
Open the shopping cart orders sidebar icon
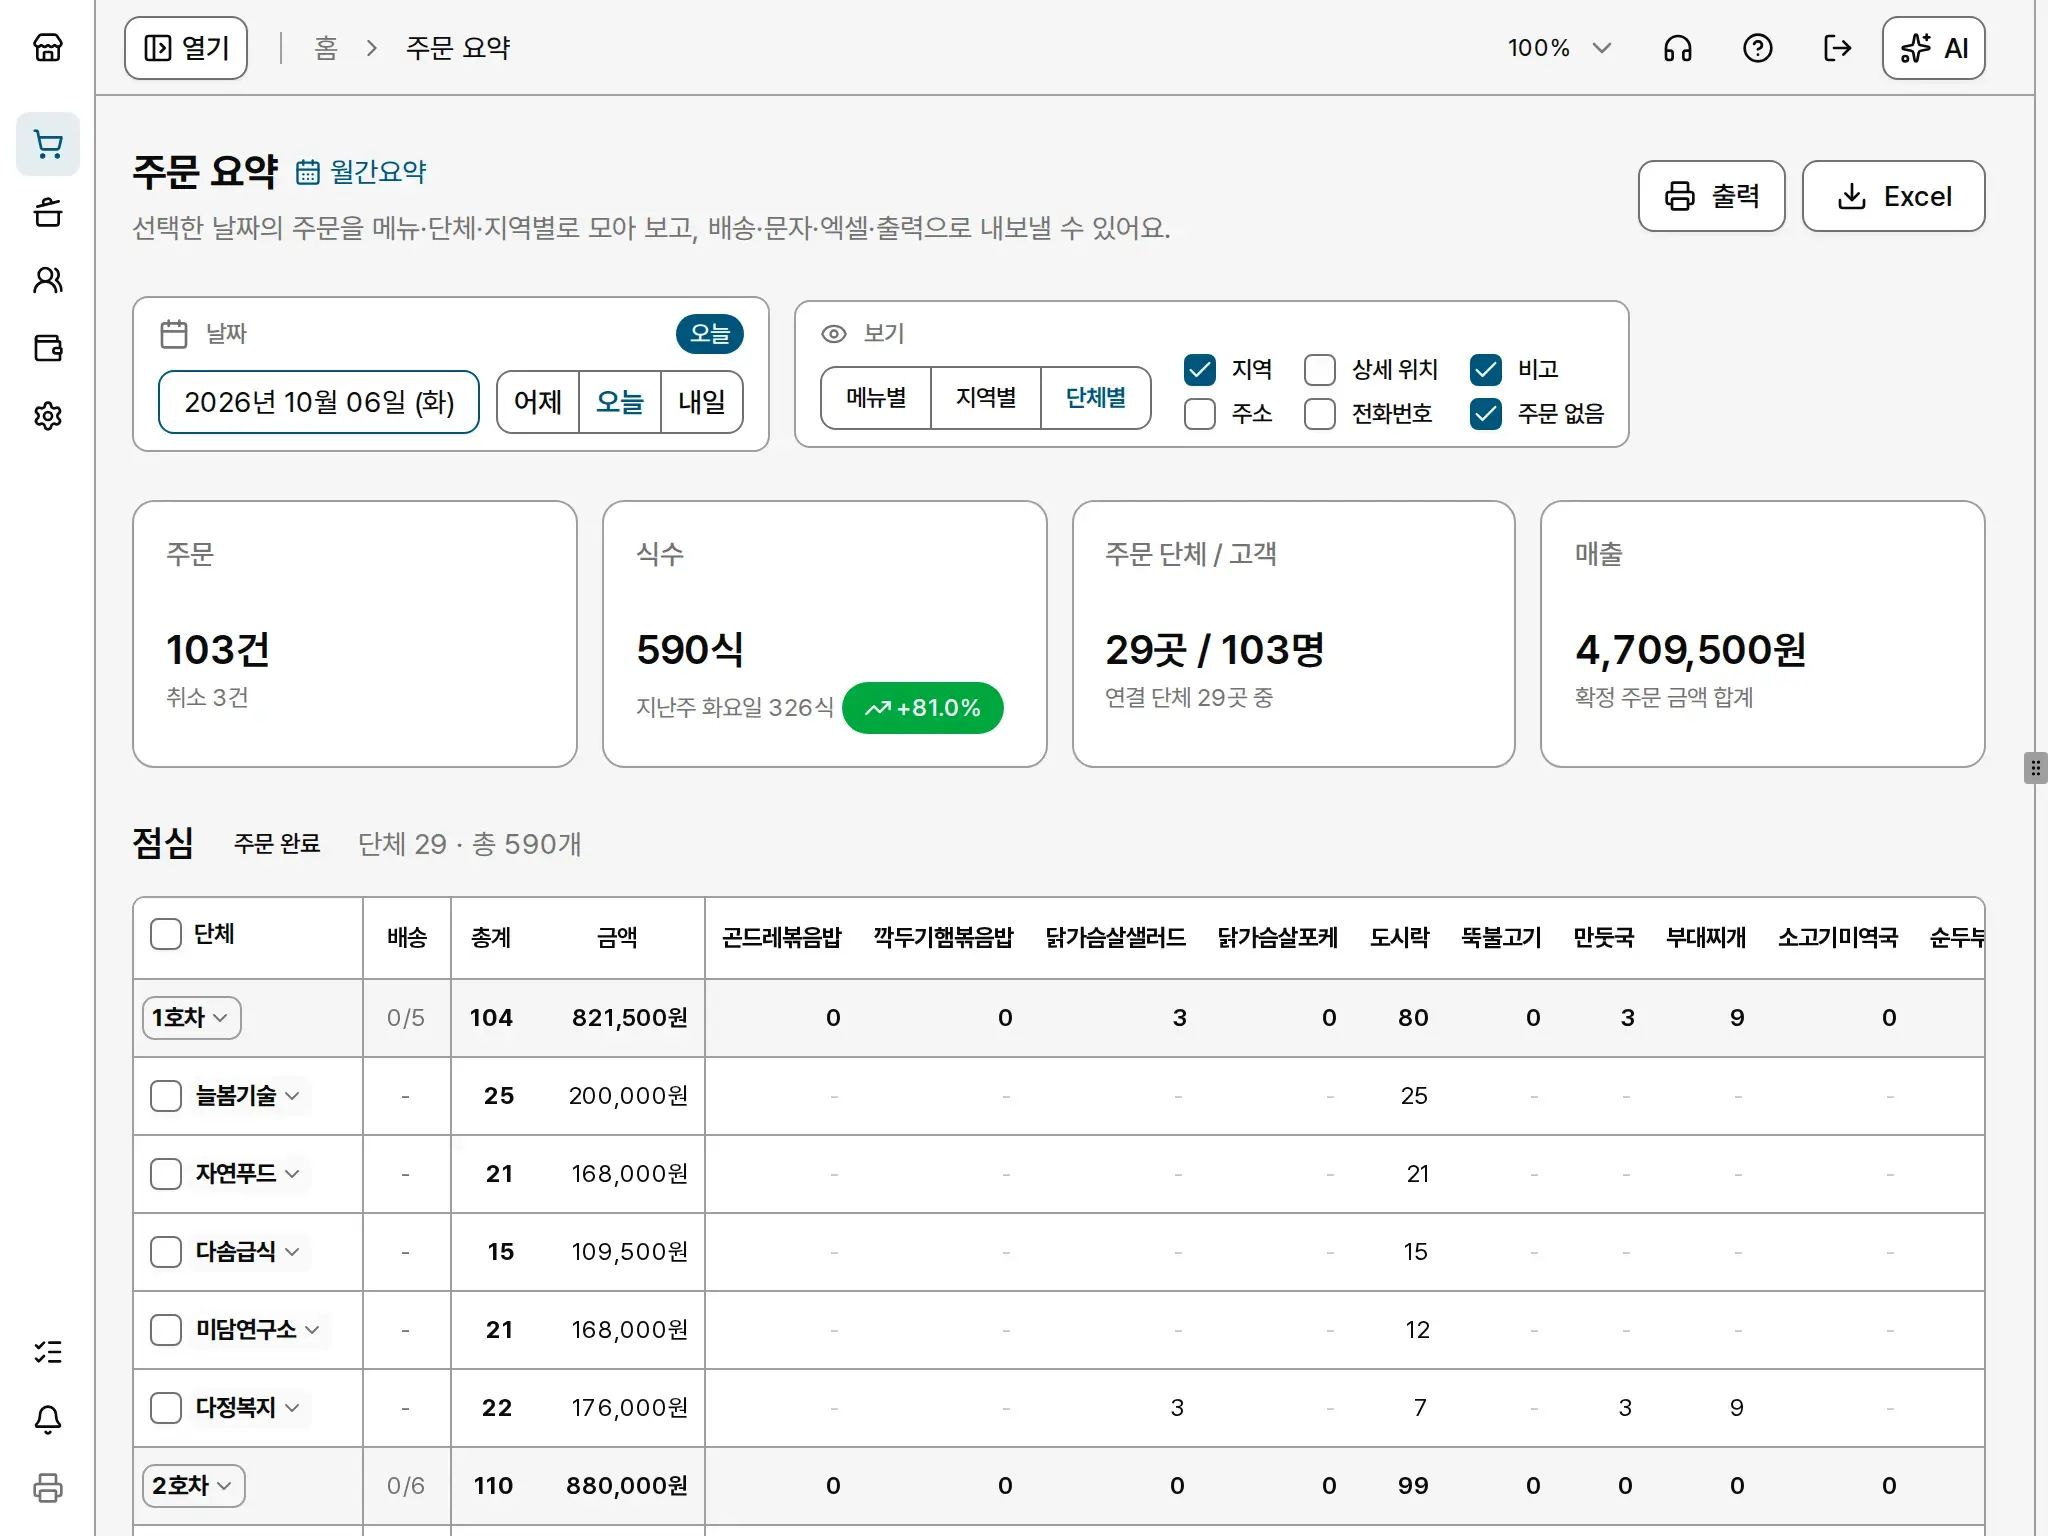(x=48, y=144)
